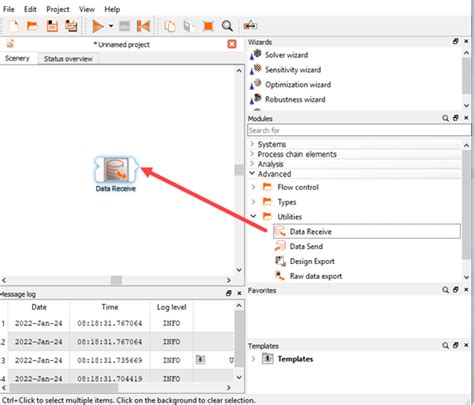This screenshot has height=405, width=474.
Task: Expand the Flow control folder
Action: pyautogui.click(x=253, y=187)
